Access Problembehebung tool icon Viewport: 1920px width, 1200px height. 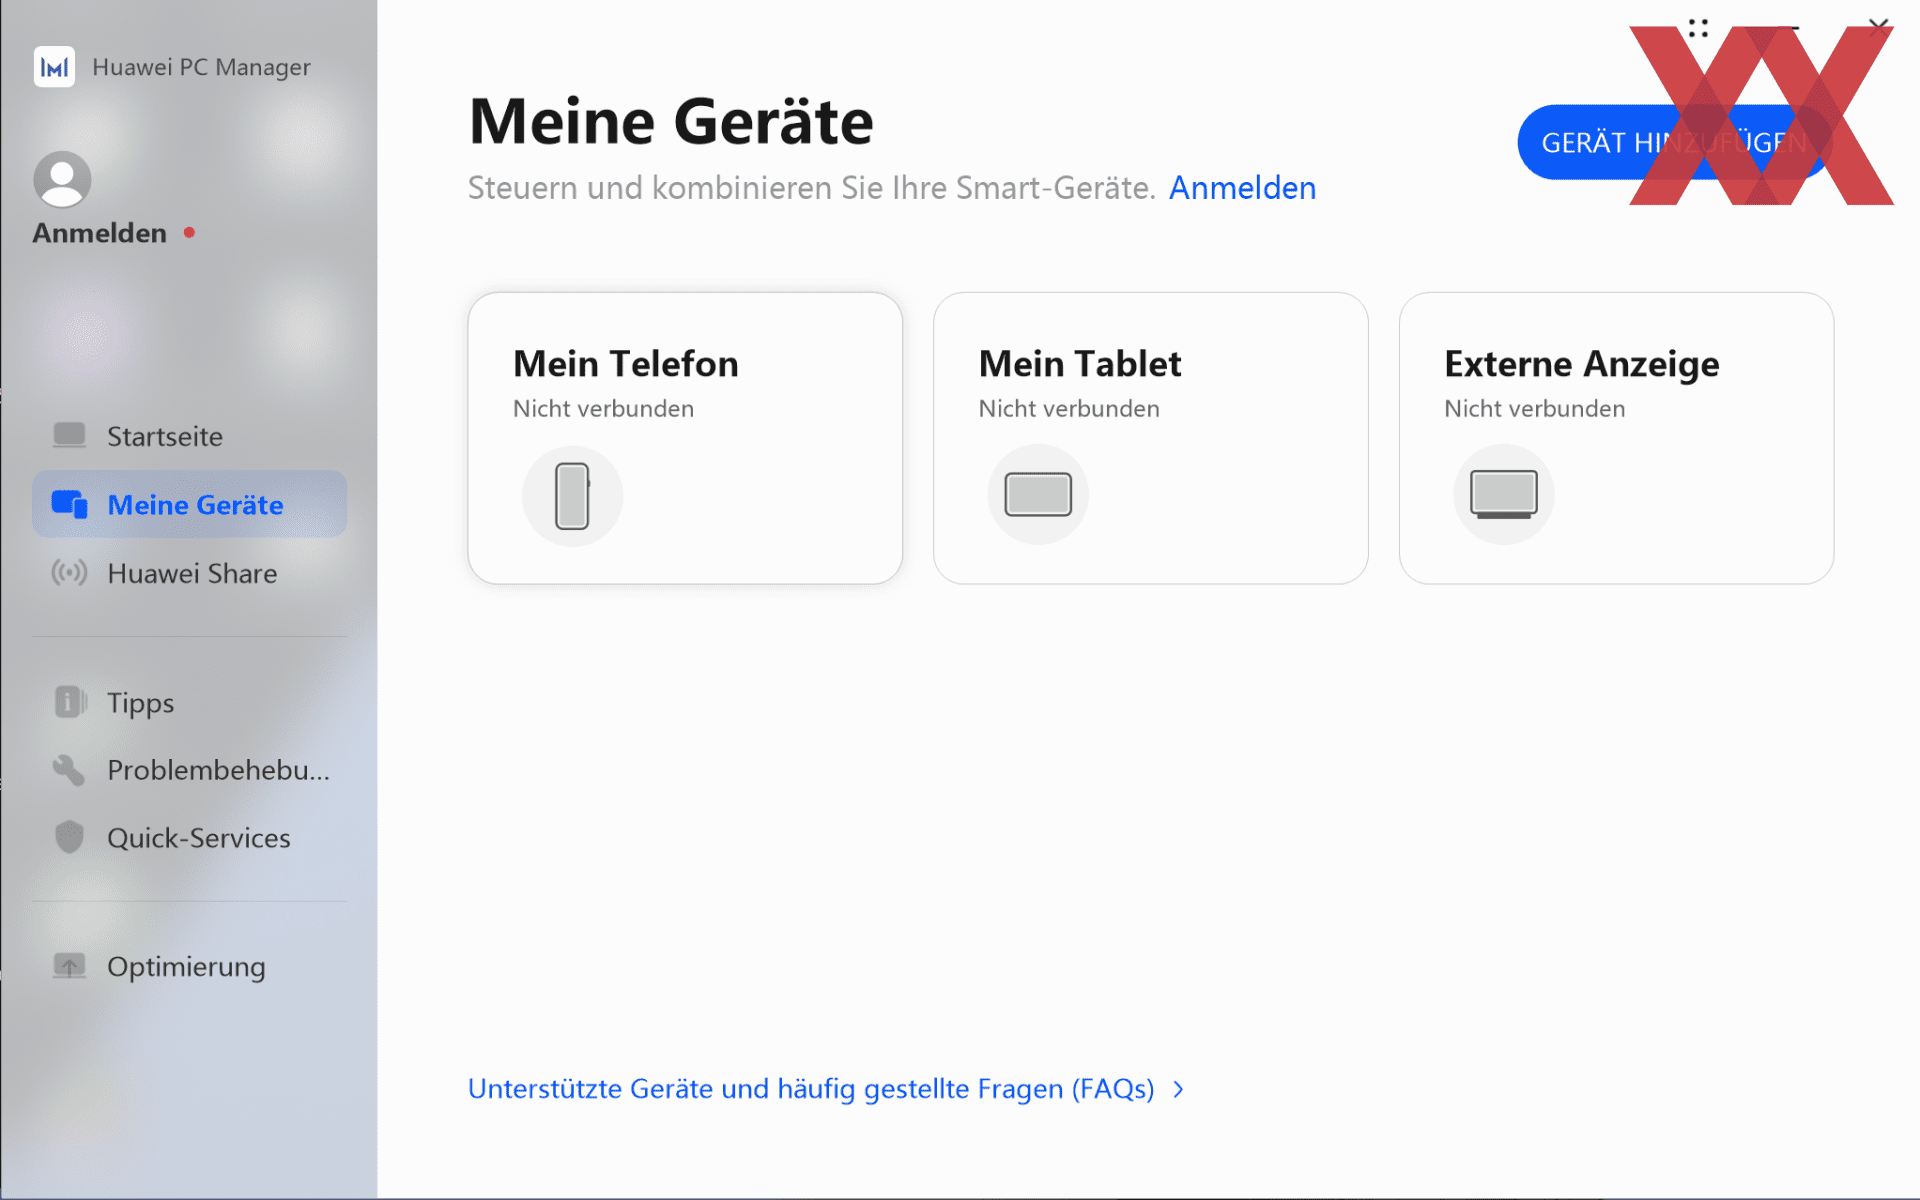click(70, 767)
